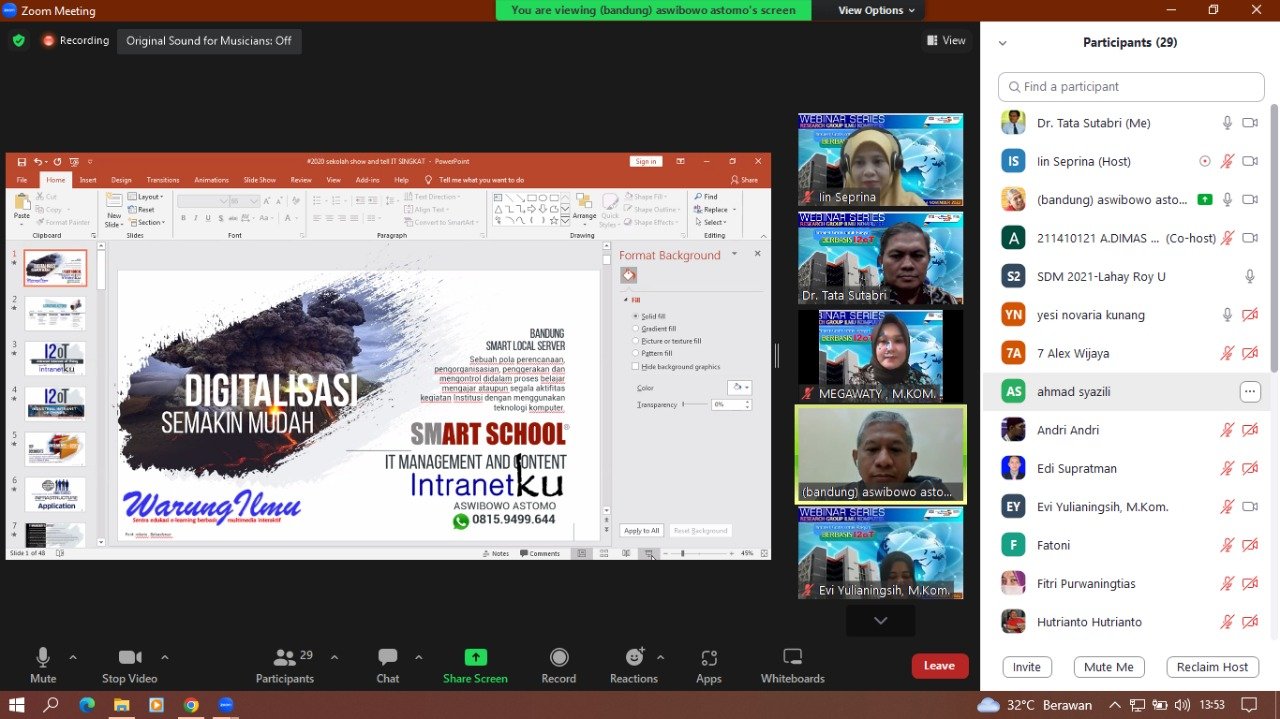Open File Explorer from the taskbar
Image resolution: width=1280 pixels, height=719 pixels.
[121, 705]
